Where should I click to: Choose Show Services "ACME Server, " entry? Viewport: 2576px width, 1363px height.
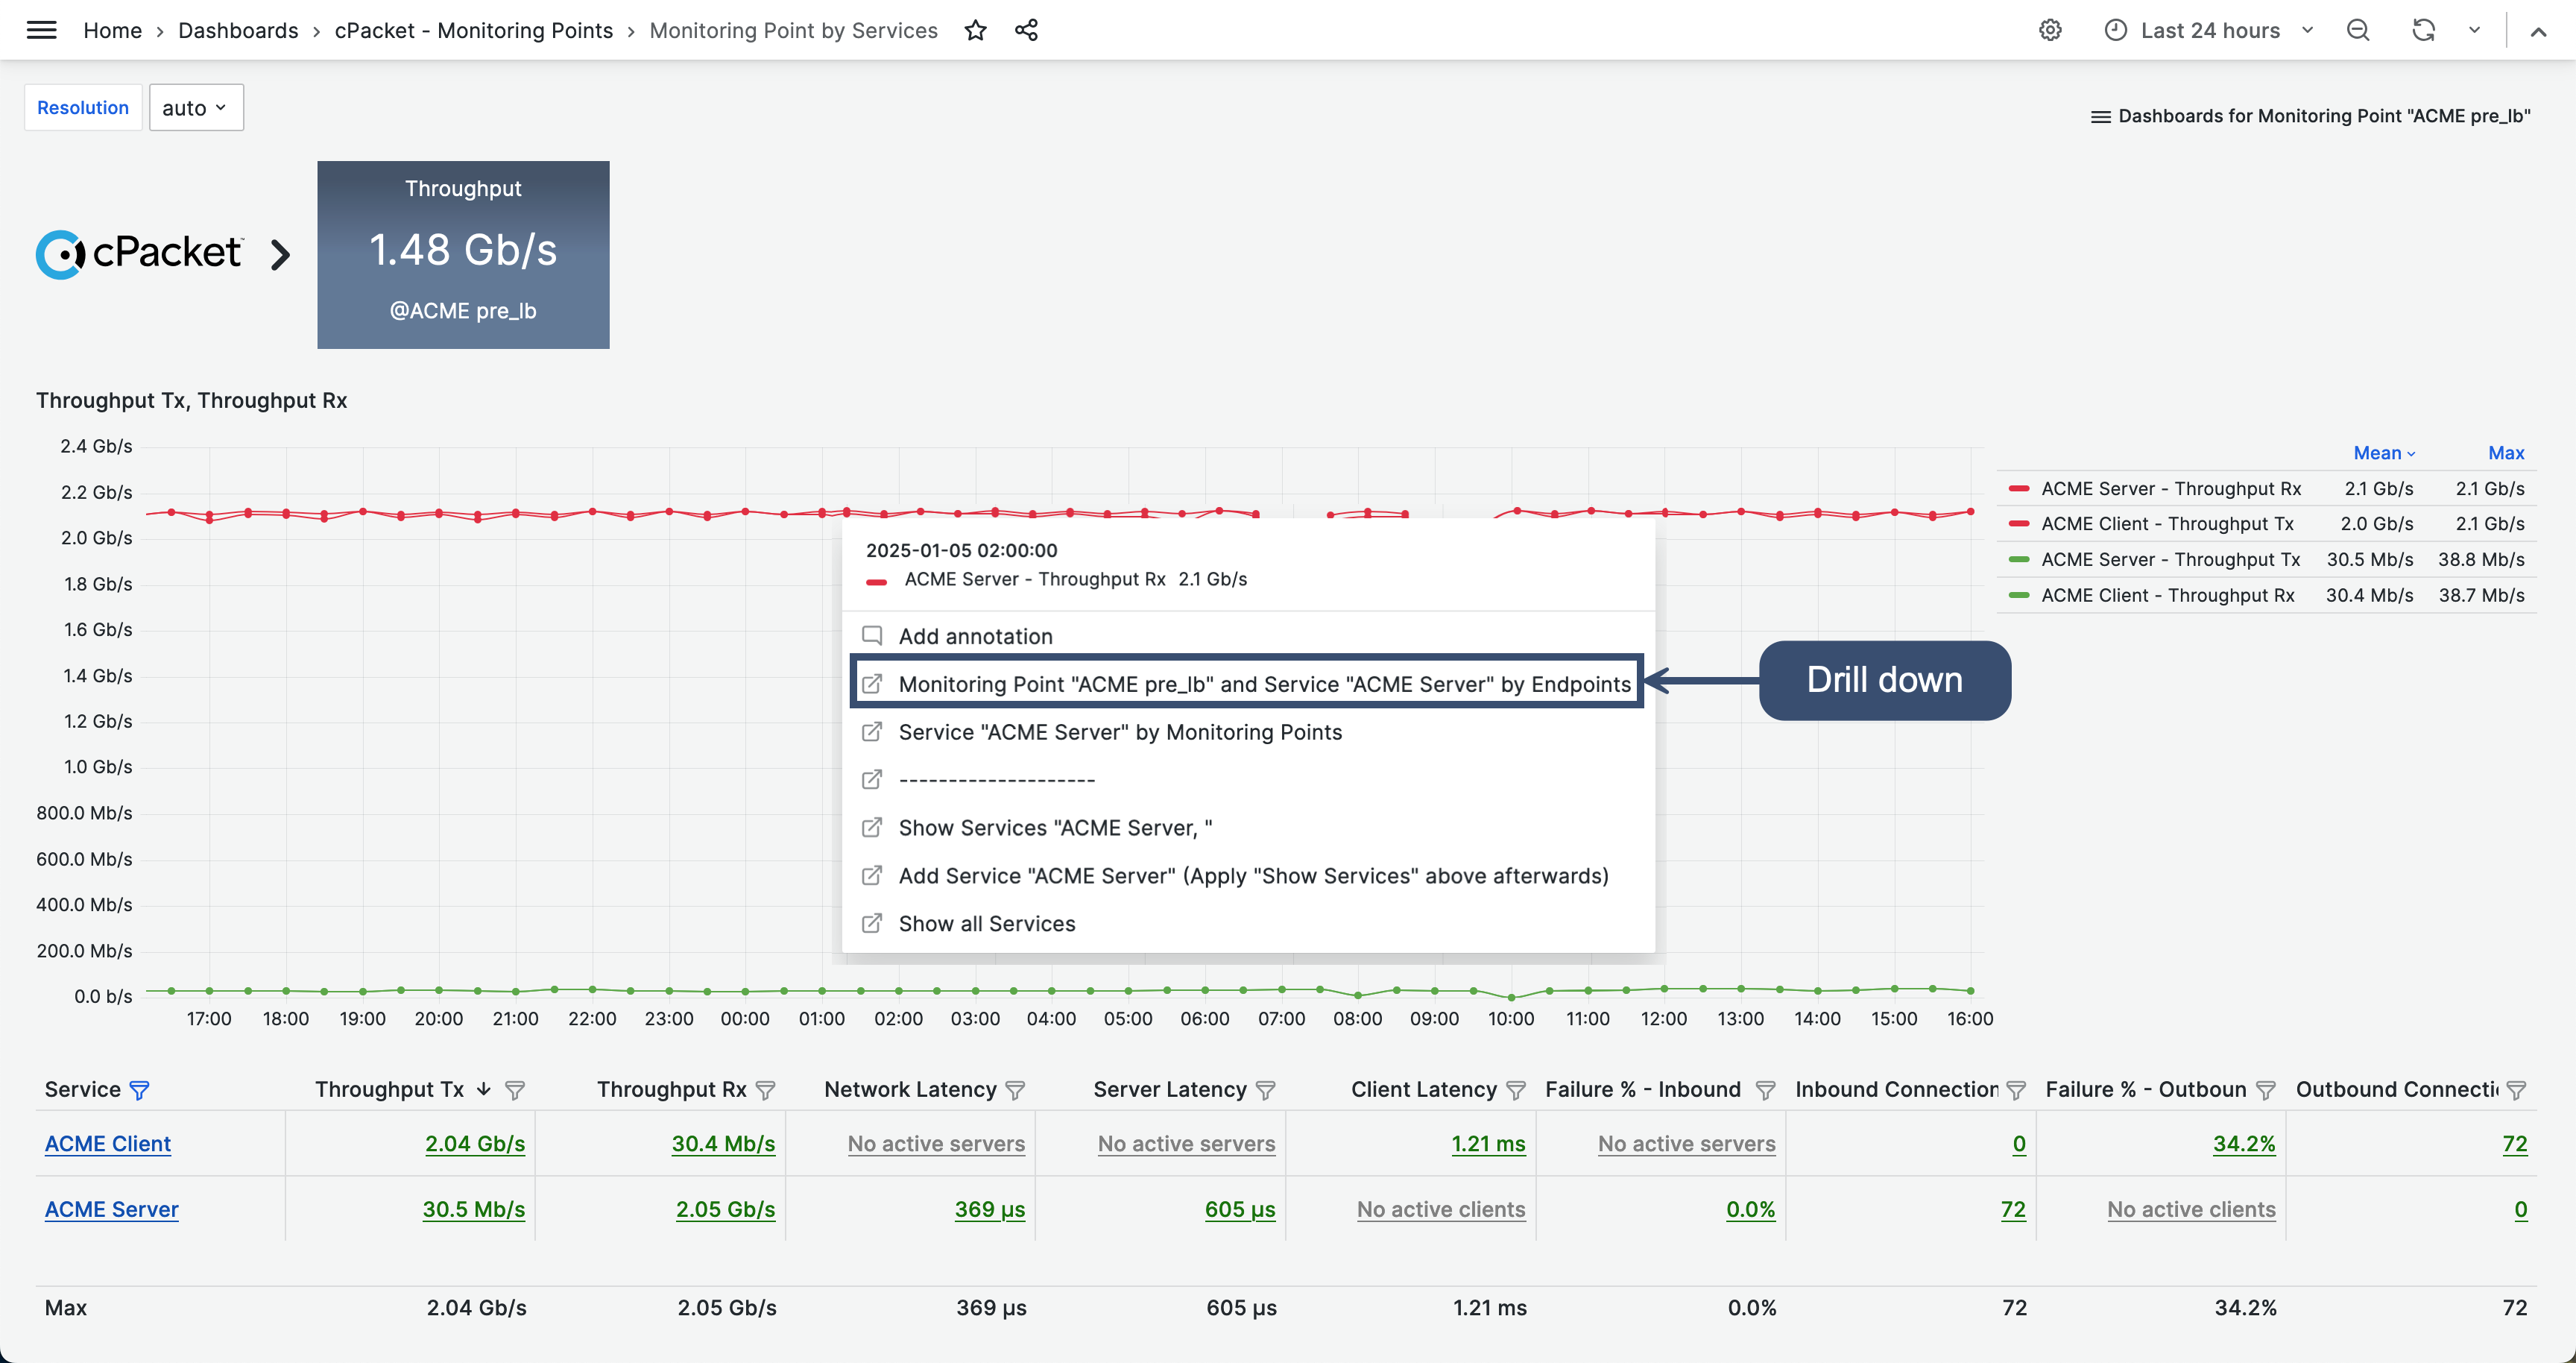pos(1248,828)
